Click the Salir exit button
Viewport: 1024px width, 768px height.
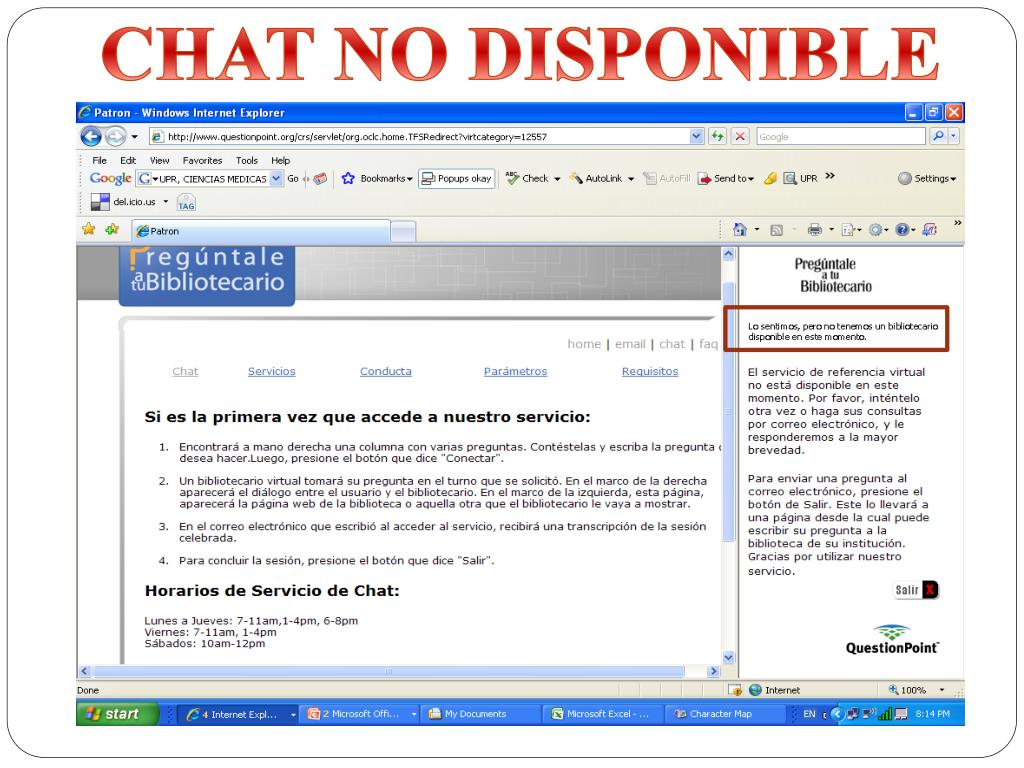point(916,590)
